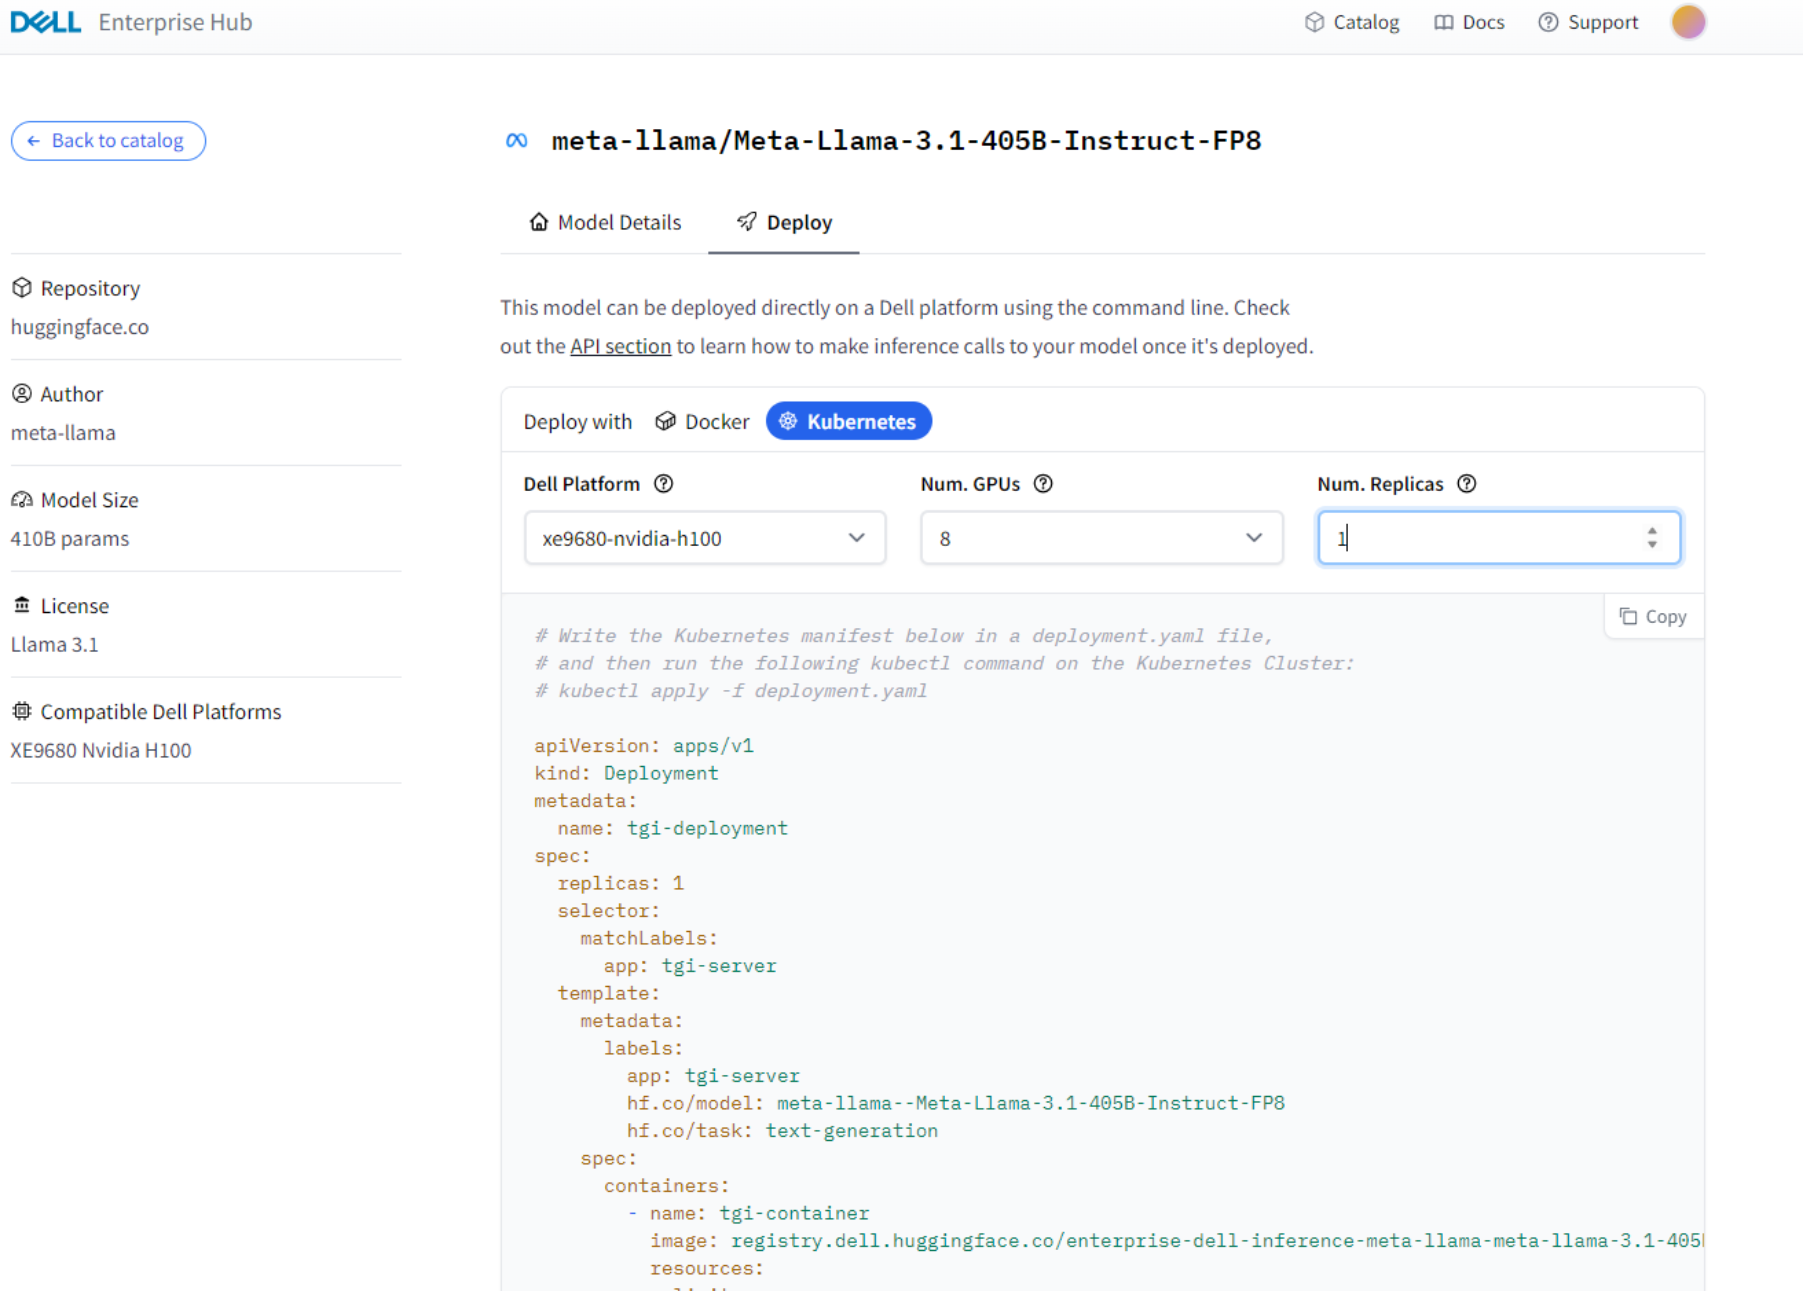Click the Dell logo
1803x1292 pixels.
click(x=45, y=22)
